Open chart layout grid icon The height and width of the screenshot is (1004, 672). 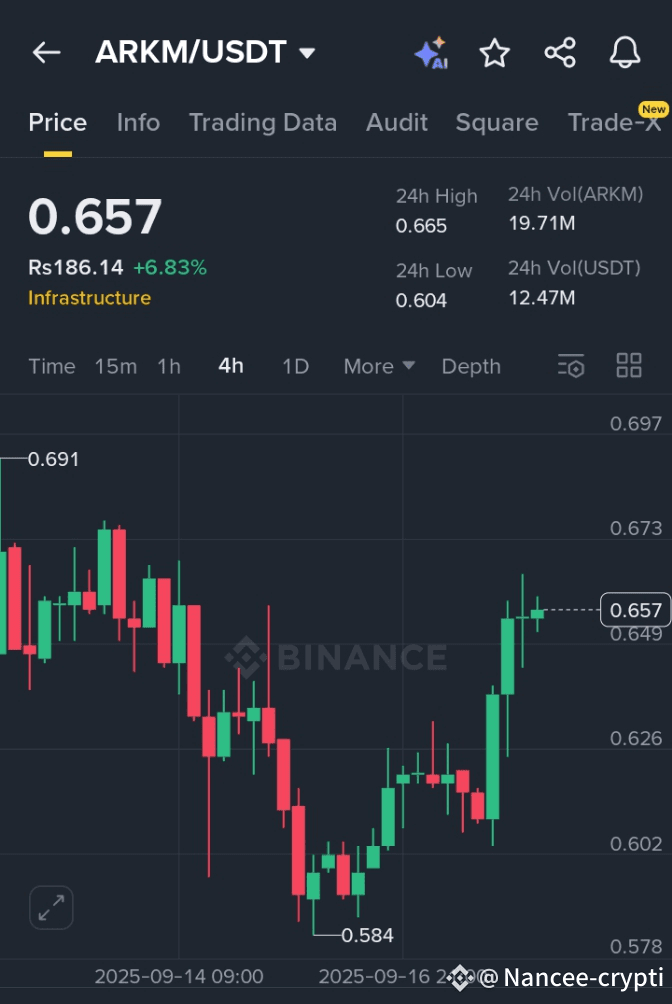pos(628,366)
